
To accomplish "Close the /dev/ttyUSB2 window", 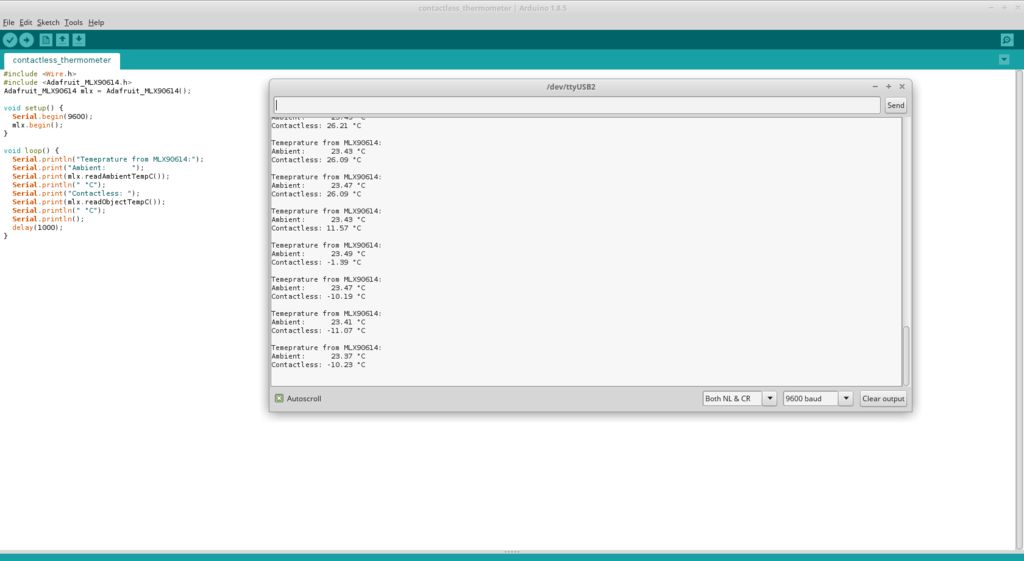I will [x=902, y=86].
